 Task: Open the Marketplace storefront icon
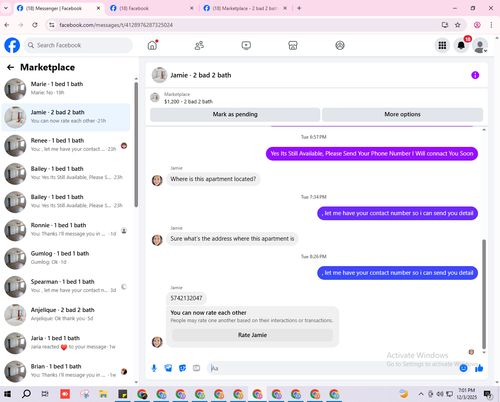point(293,45)
